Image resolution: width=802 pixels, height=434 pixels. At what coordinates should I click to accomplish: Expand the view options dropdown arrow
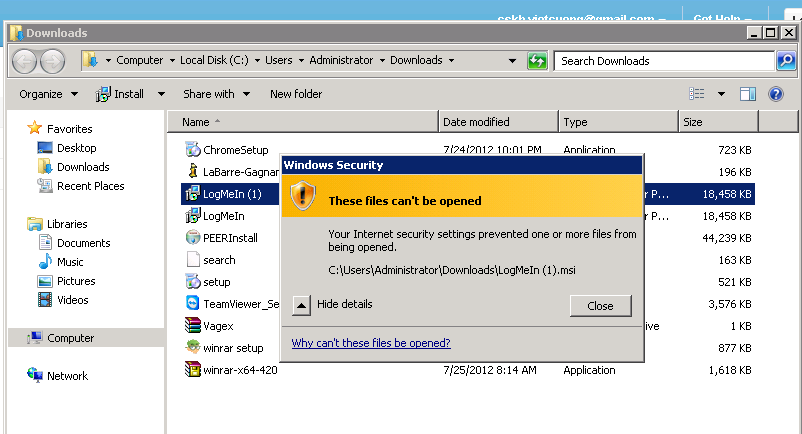[x=721, y=94]
